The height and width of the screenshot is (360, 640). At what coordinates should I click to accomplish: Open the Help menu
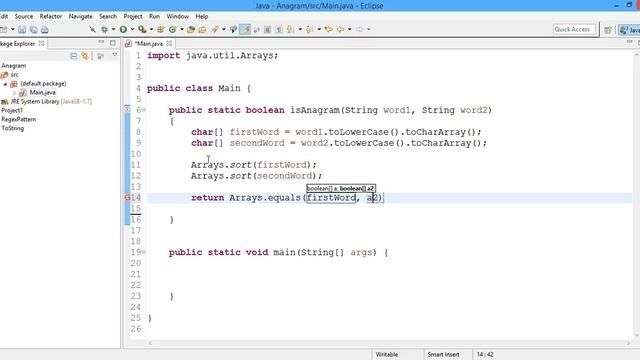pyautogui.click(x=202, y=16)
